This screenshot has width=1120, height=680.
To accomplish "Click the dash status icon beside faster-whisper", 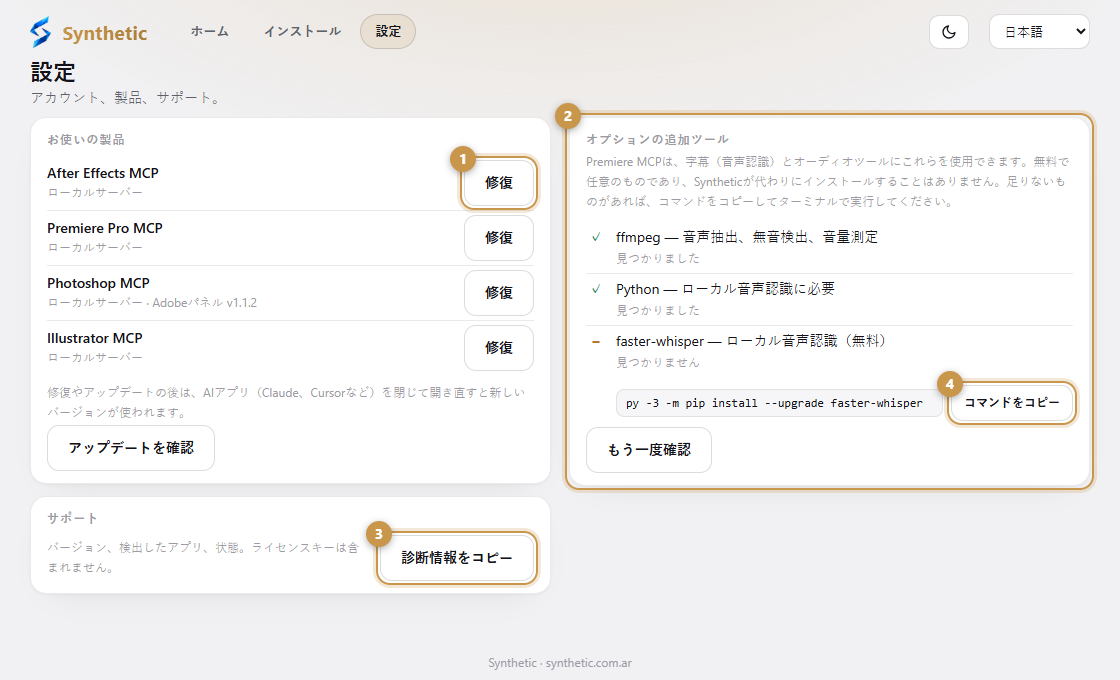I will [x=596, y=341].
